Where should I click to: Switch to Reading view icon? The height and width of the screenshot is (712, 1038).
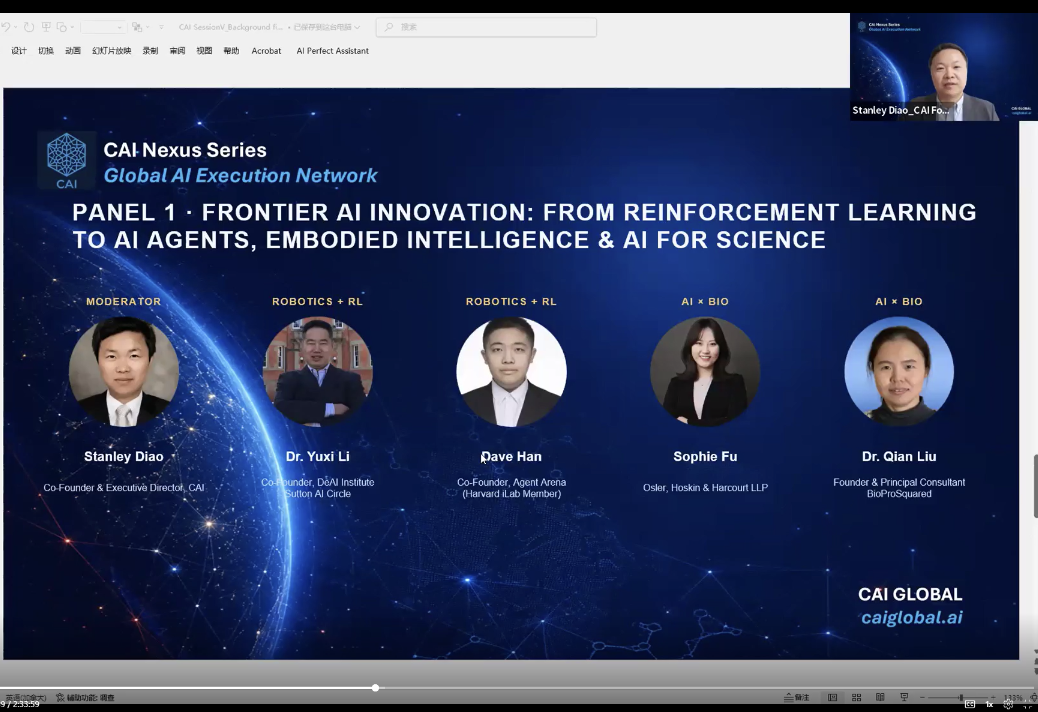coord(880,697)
